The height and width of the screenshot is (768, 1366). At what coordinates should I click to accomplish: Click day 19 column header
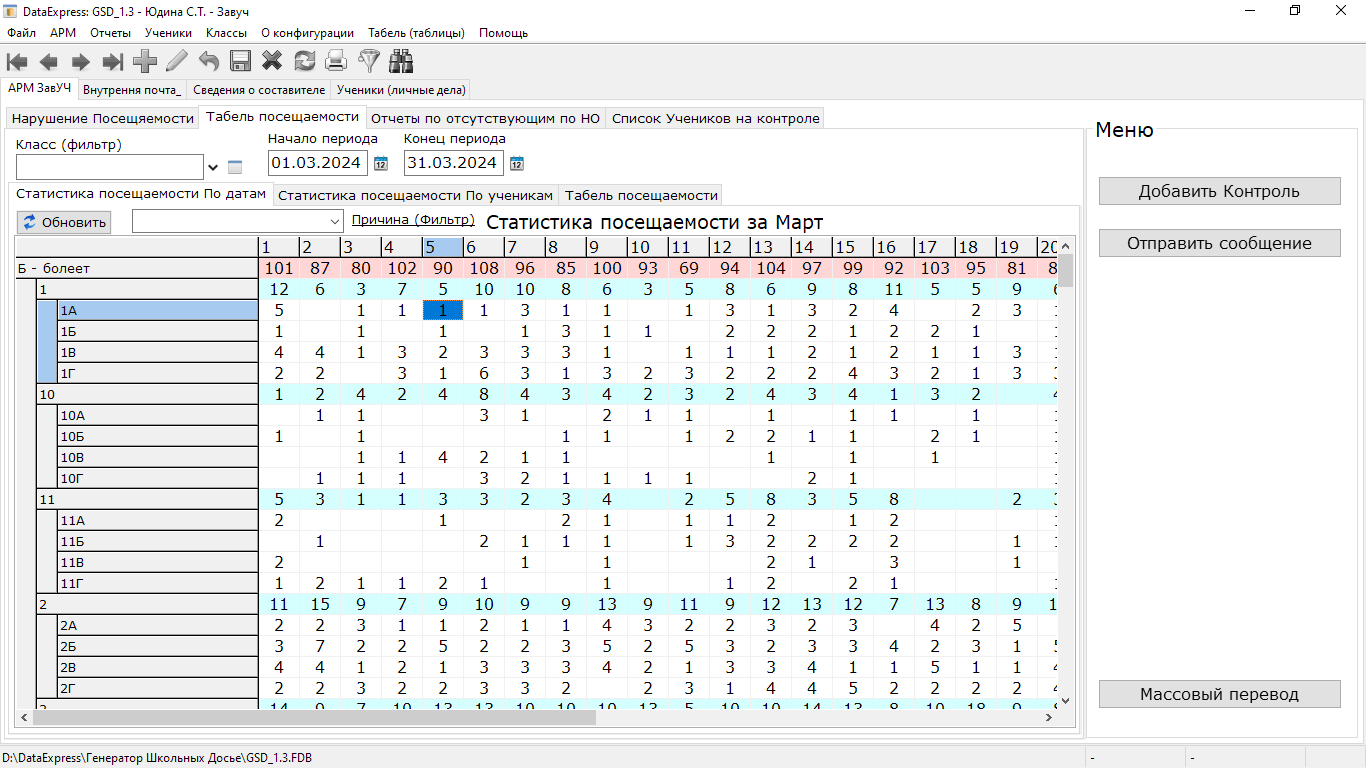1016,247
